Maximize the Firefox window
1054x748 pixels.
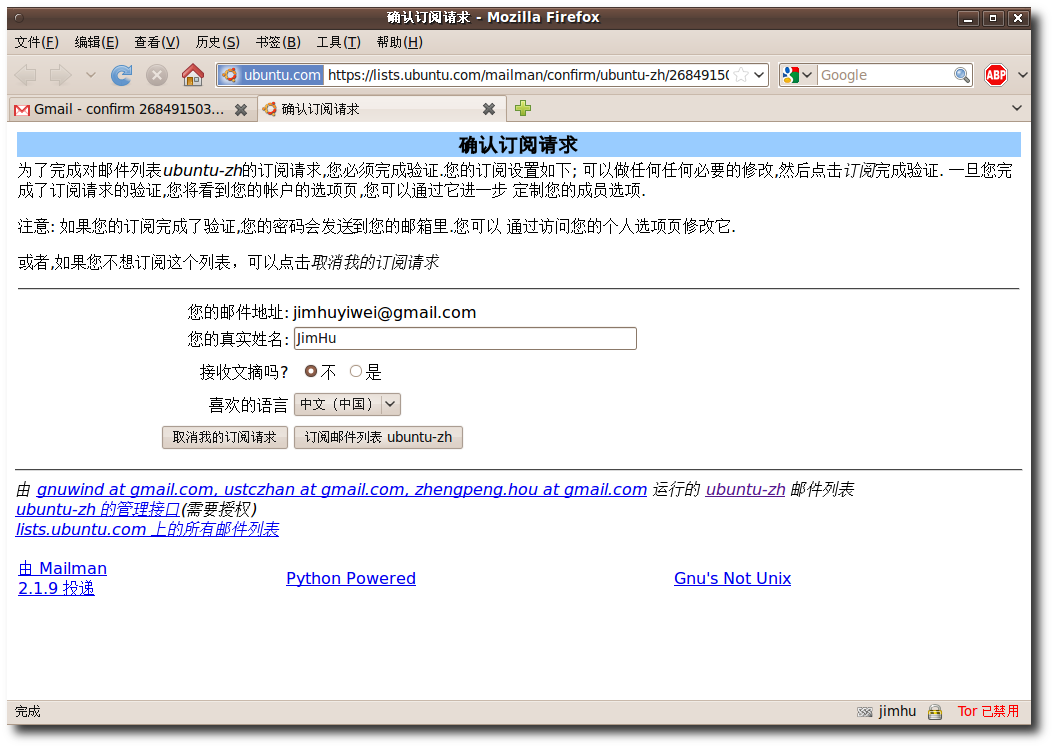pyautogui.click(x=993, y=18)
